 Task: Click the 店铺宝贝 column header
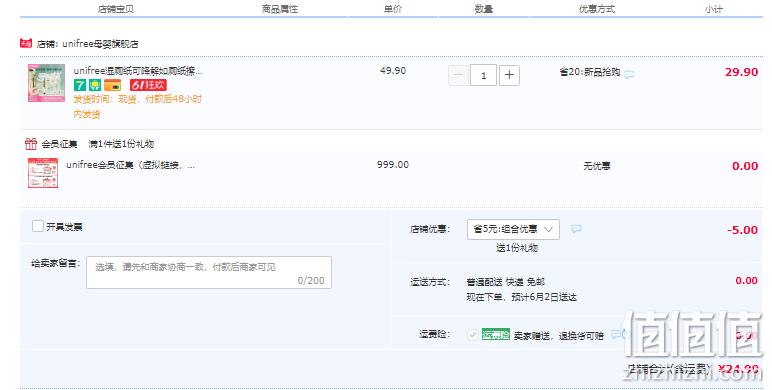[x=116, y=9]
